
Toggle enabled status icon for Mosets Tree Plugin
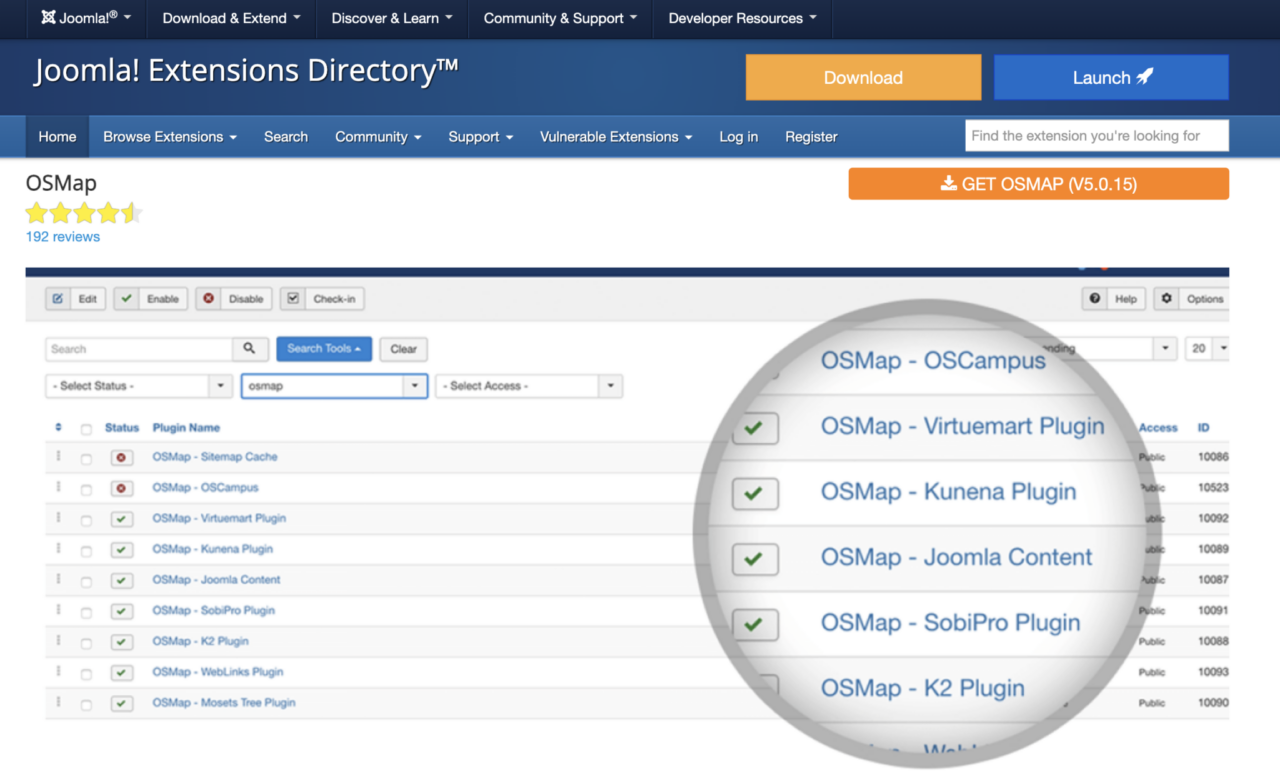(x=122, y=704)
